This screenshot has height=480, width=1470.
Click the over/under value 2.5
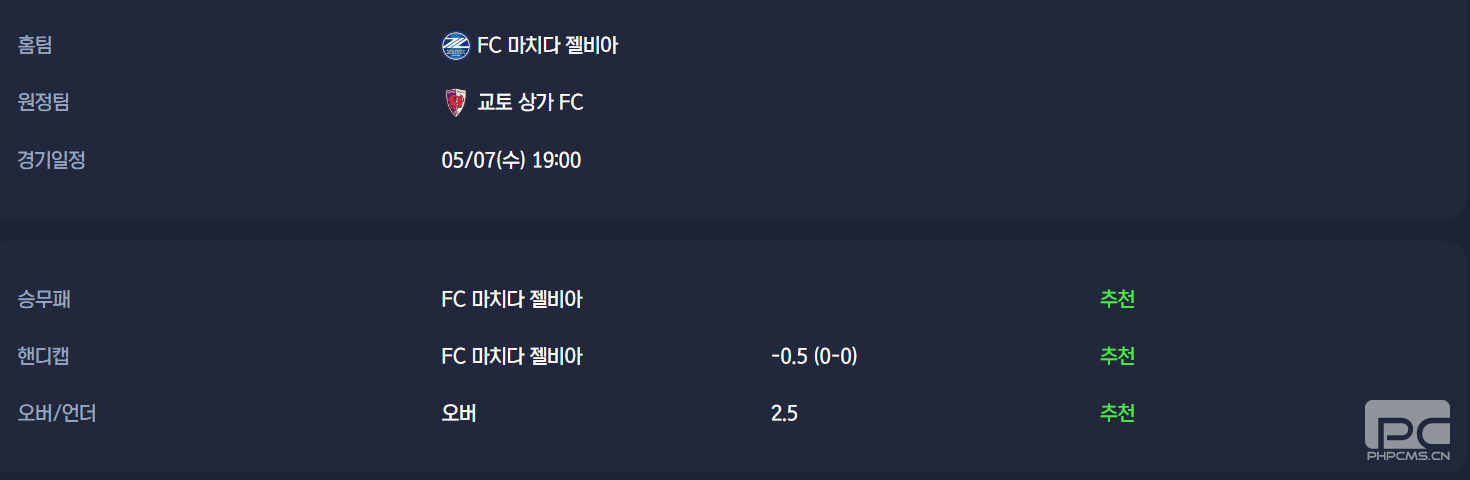point(784,413)
